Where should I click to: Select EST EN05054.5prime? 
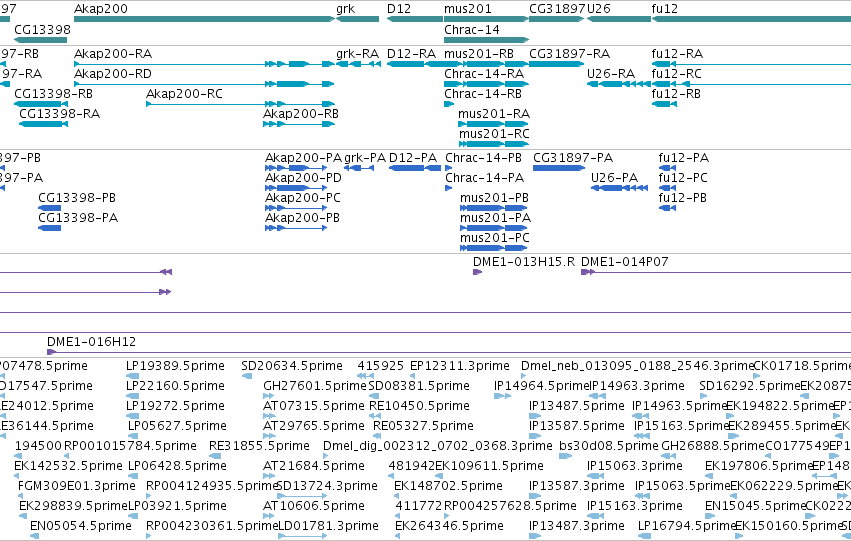point(34,536)
